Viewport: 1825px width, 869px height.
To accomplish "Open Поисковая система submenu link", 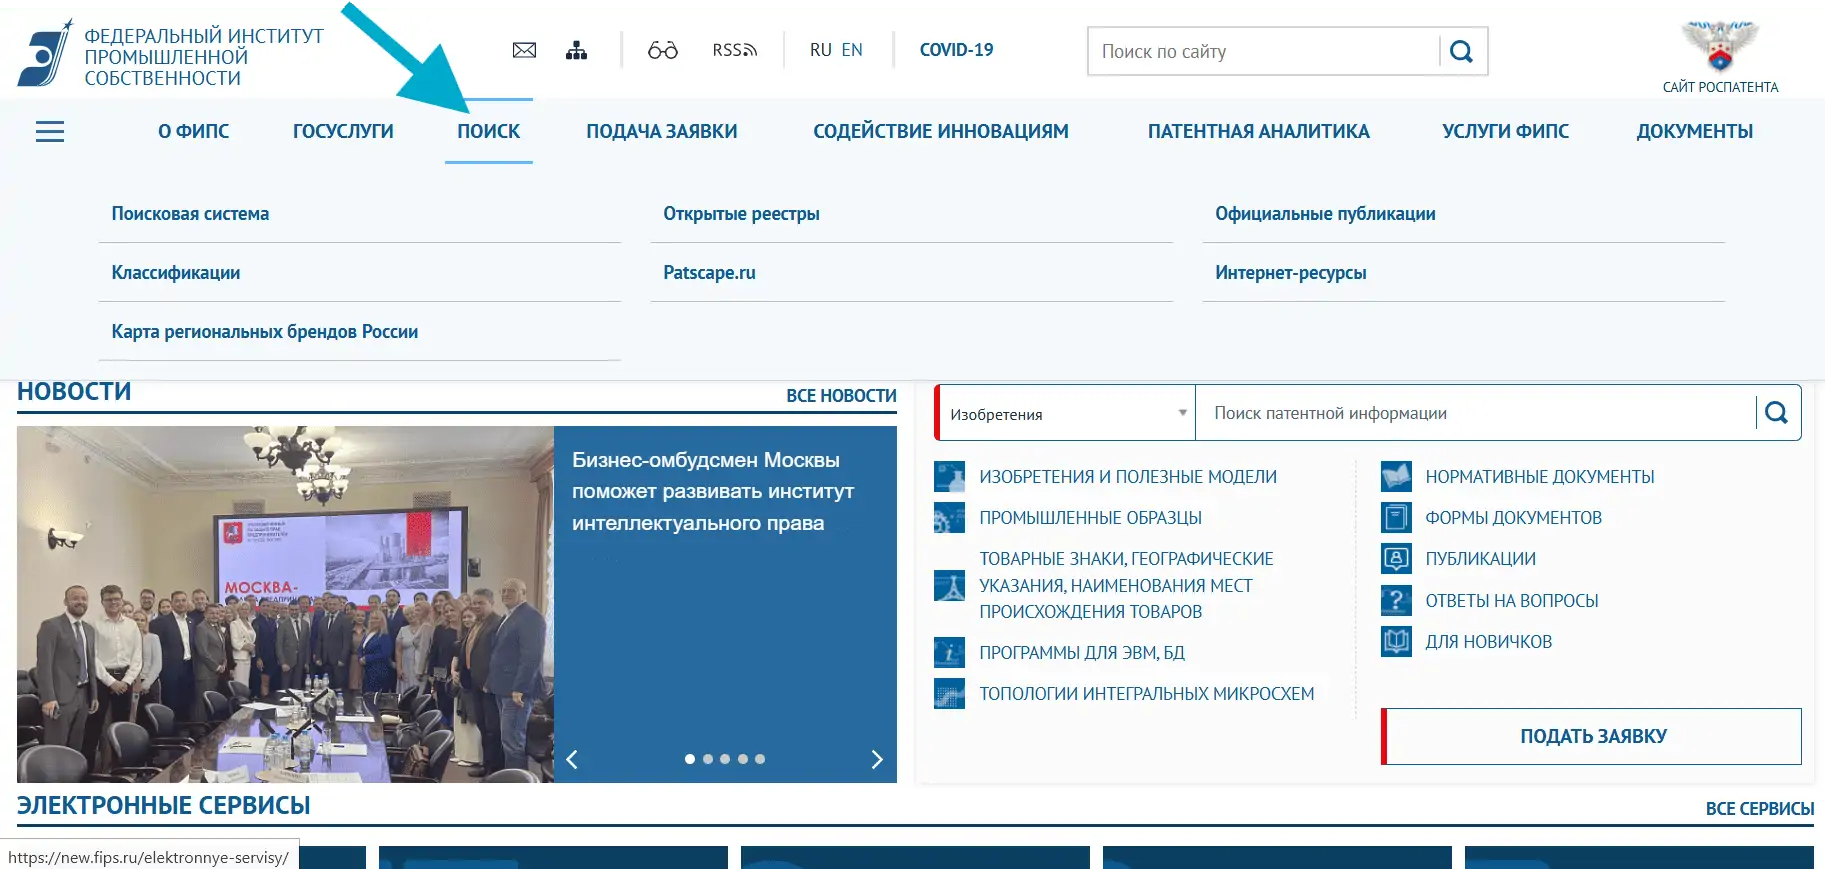I will tap(190, 214).
